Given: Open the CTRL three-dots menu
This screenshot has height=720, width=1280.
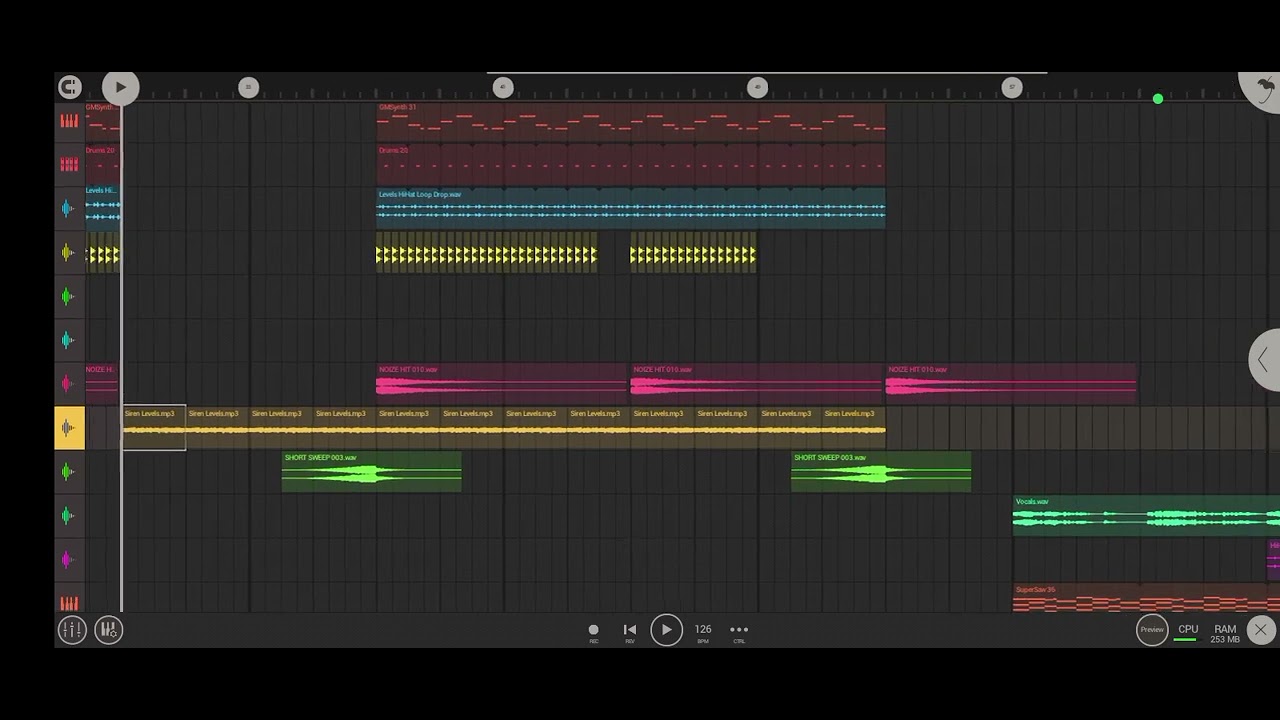Looking at the screenshot, I should (739, 632).
